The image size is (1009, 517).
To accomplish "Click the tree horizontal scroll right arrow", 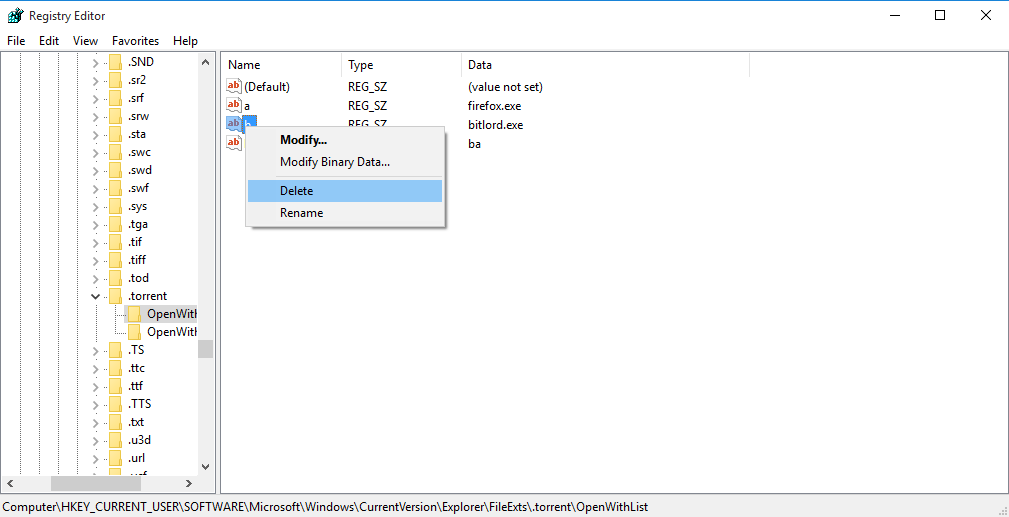I will 189,483.
